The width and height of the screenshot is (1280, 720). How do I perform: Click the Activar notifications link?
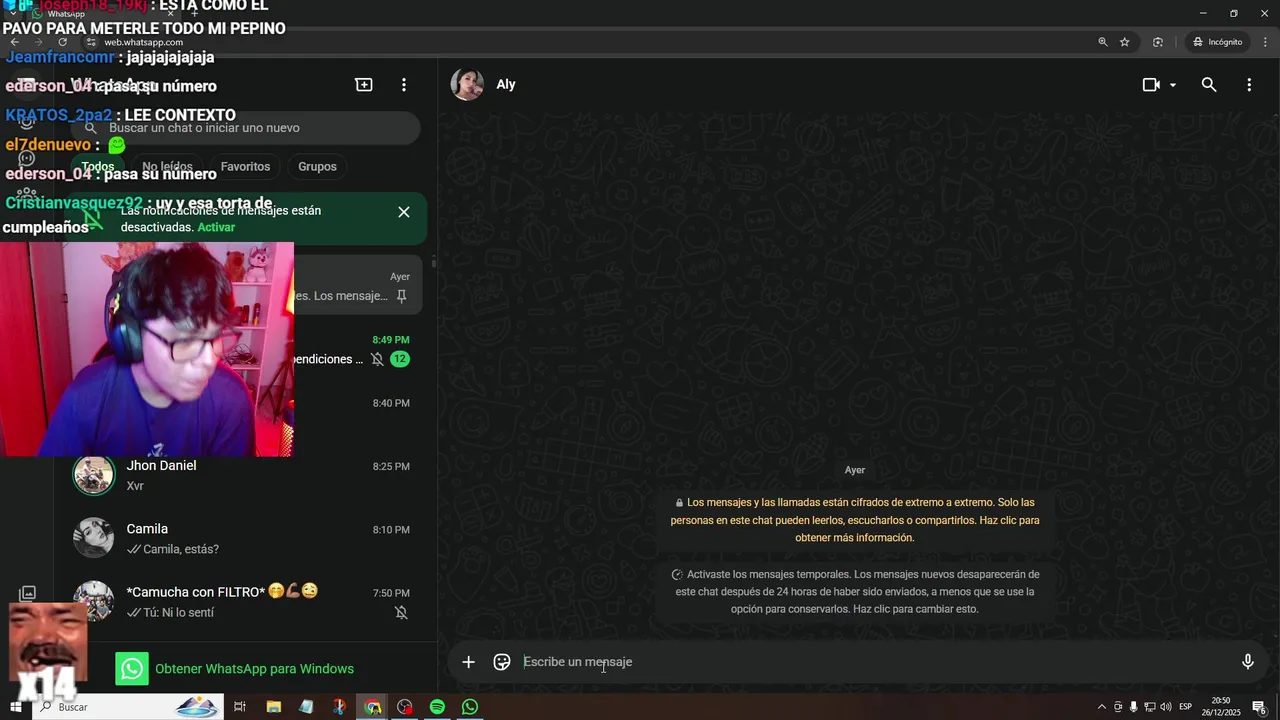(216, 227)
